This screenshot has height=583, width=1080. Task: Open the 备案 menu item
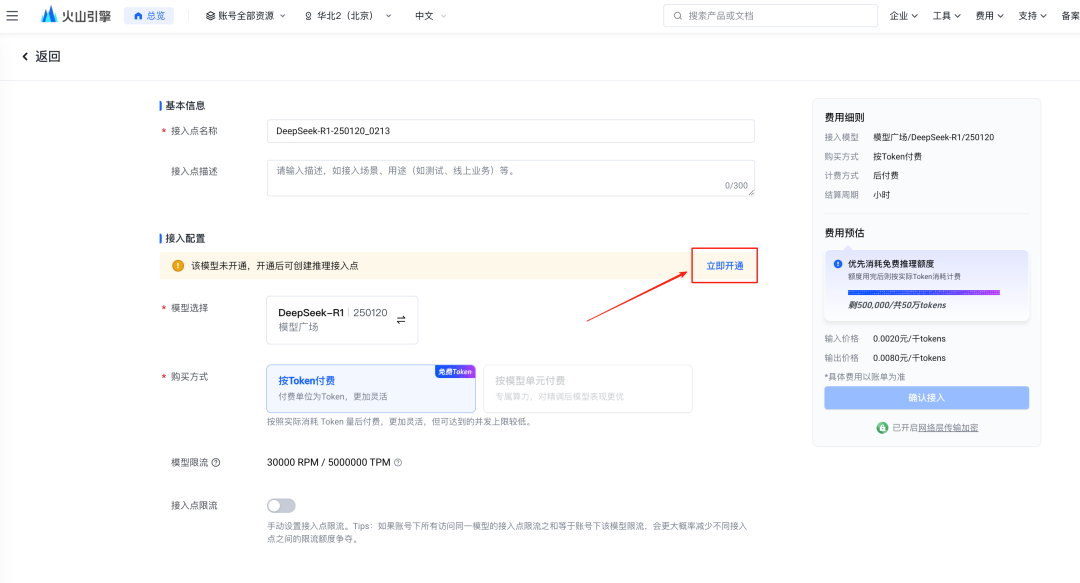[x=1070, y=15]
